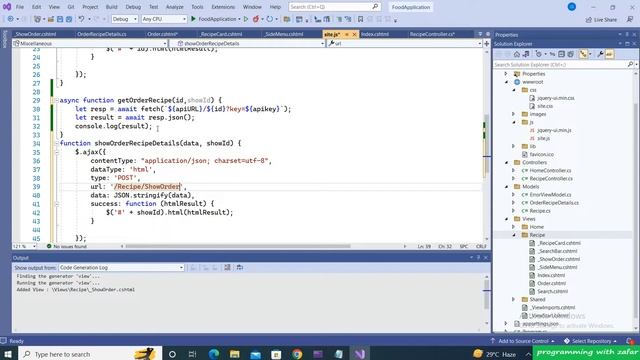This screenshot has height=360, width=640.
Task: Toggle pinned state of site.js tab
Action: pos(347,34)
